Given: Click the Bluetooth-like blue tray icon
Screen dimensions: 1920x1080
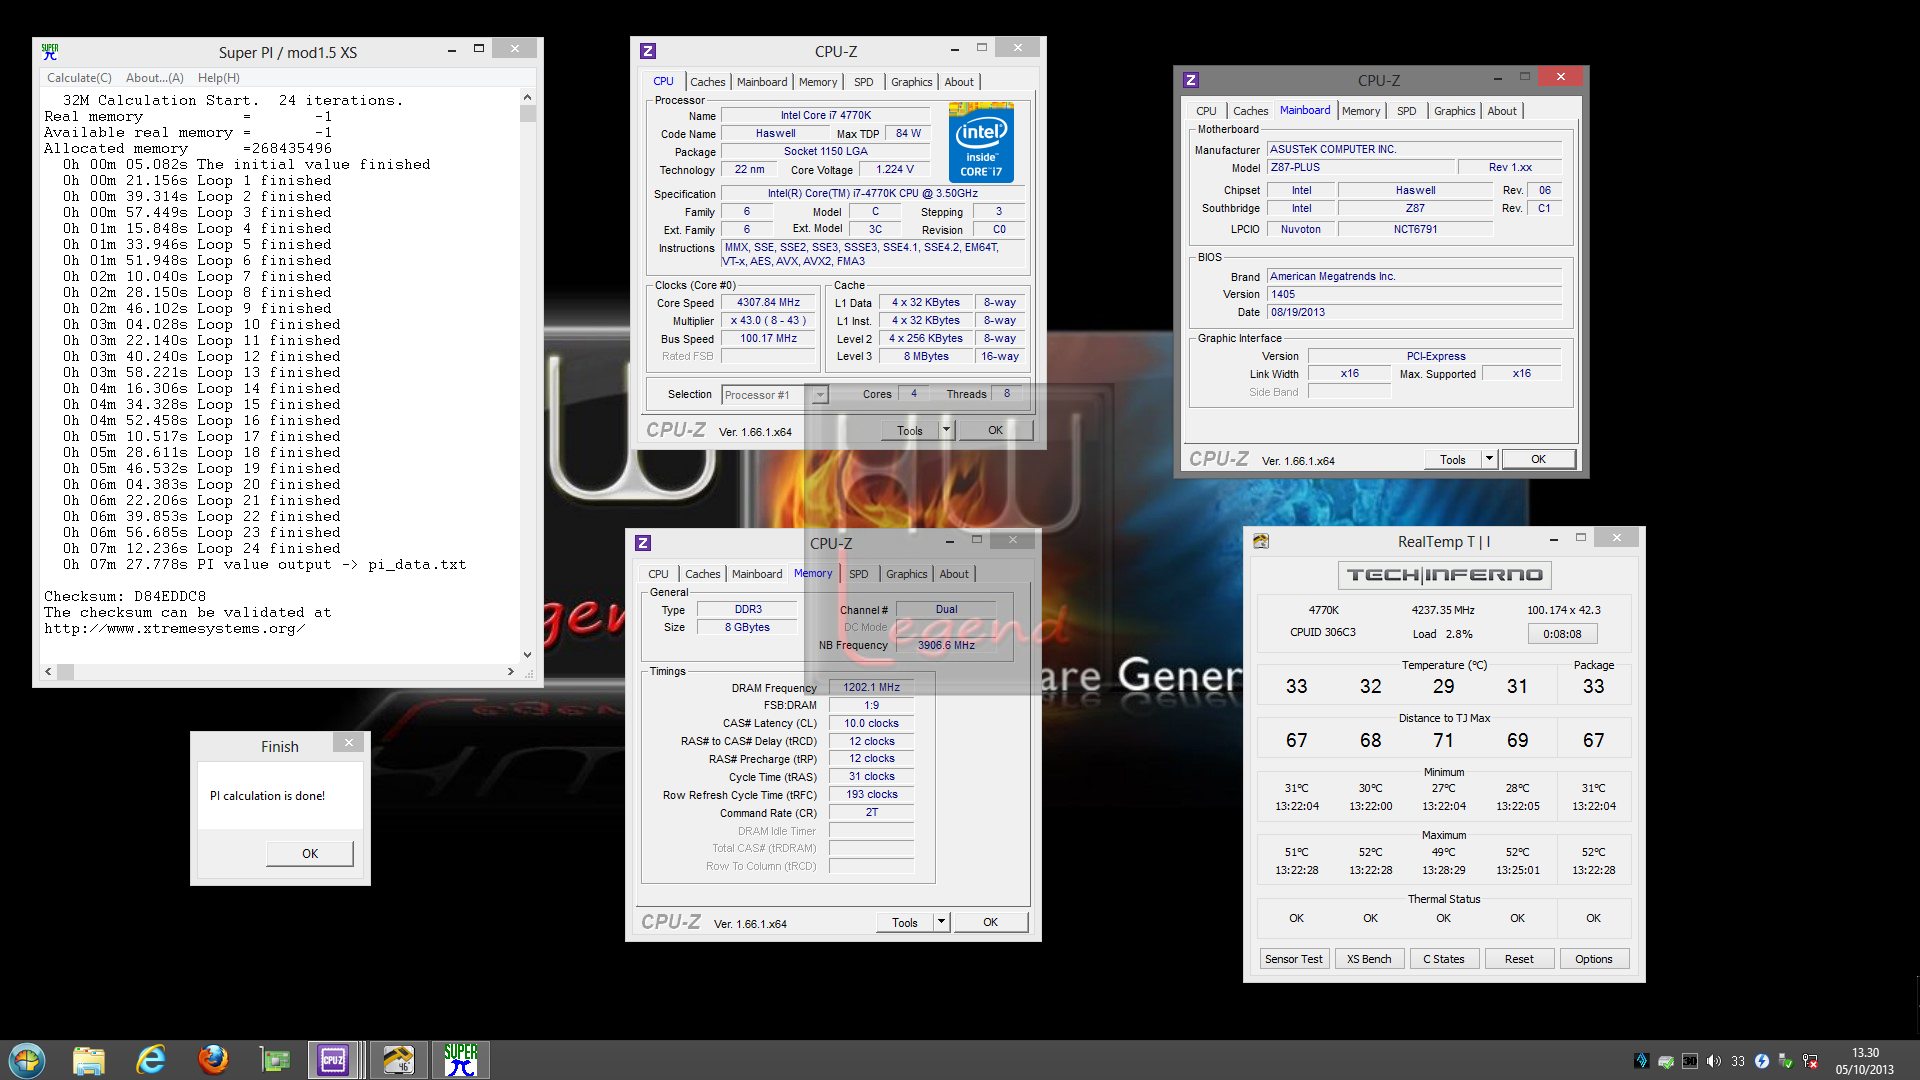Looking at the screenshot, I should (x=1762, y=1061).
